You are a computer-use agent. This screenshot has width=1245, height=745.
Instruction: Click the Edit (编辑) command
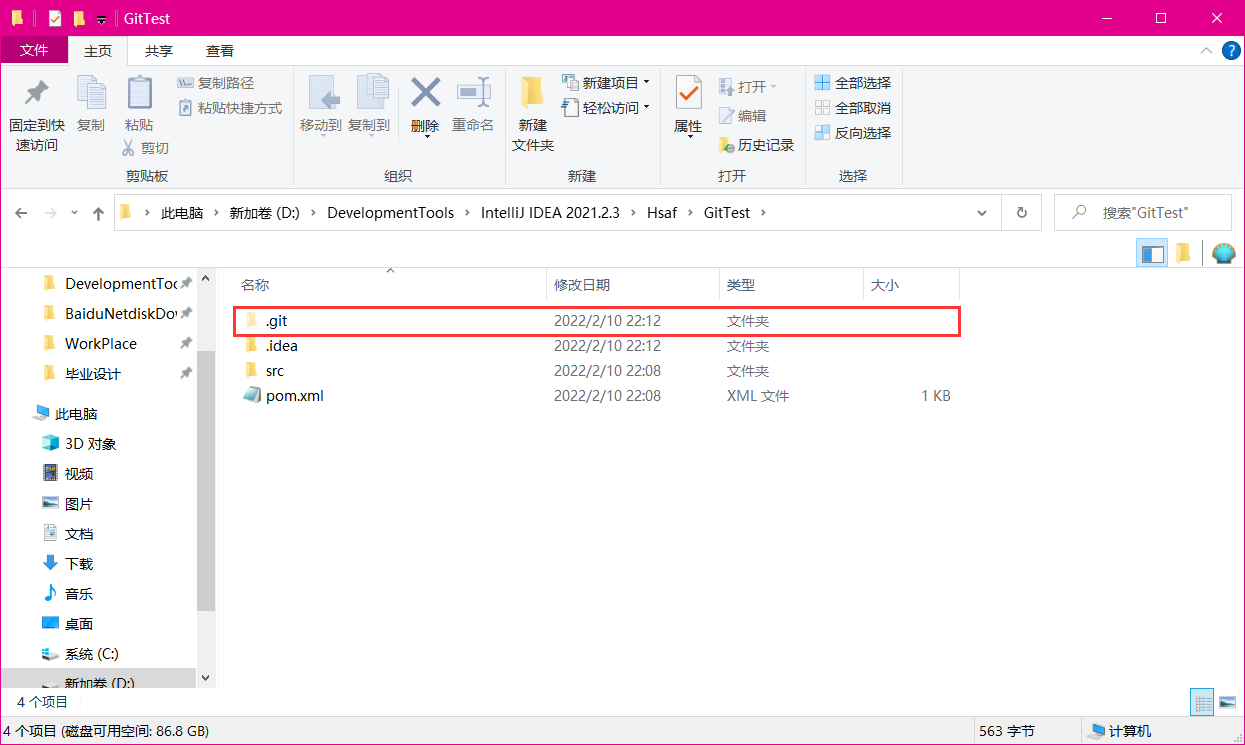pyautogui.click(x=742, y=116)
